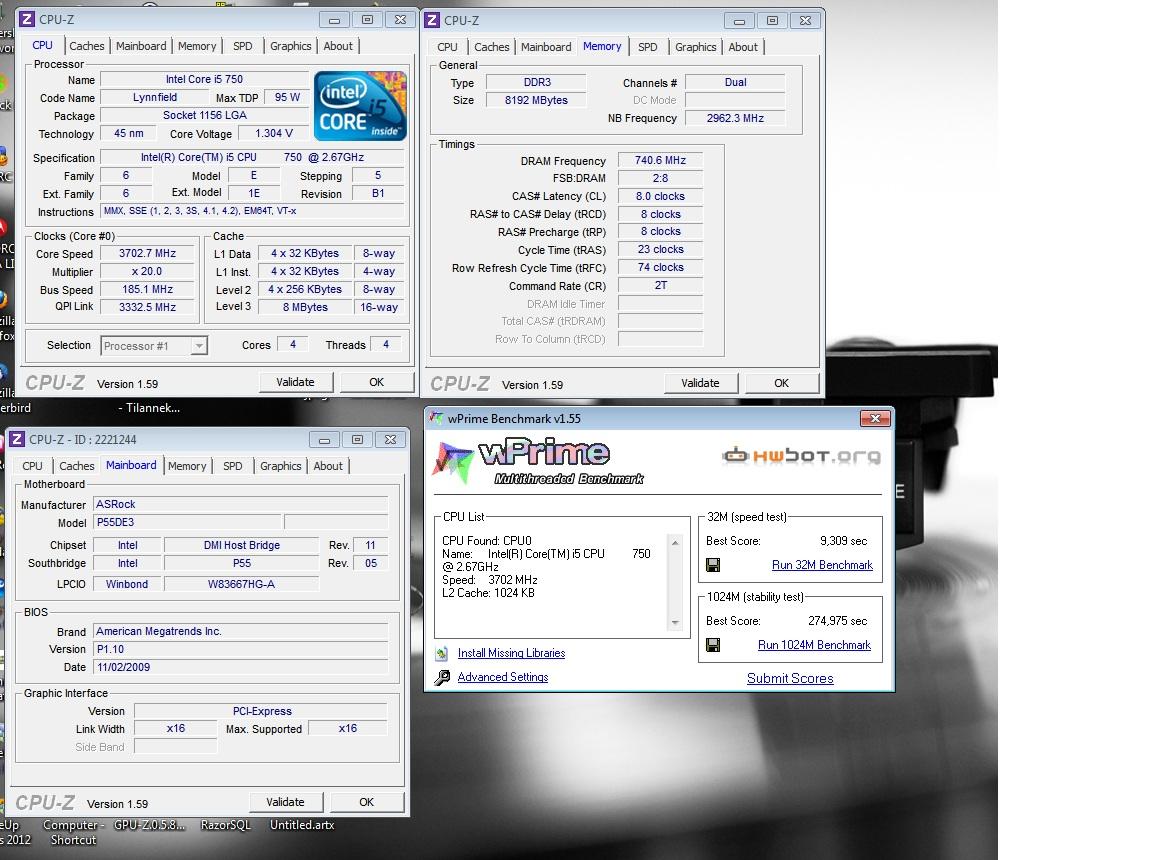Click the save disk icon for 1024M score
The image size is (1152, 860).
coord(713,645)
